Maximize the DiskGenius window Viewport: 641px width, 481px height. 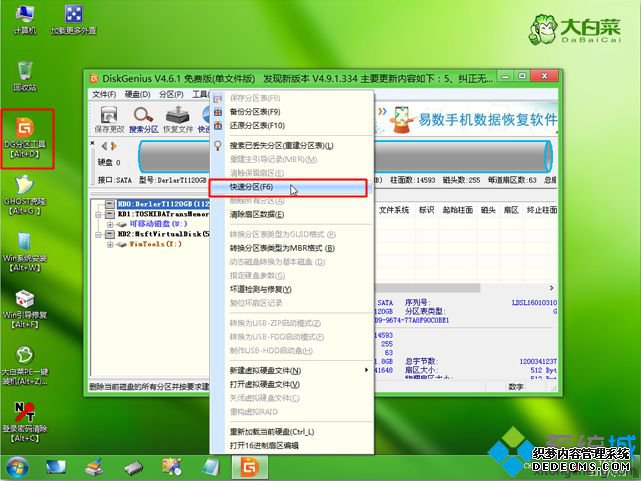[x=522, y=76]
